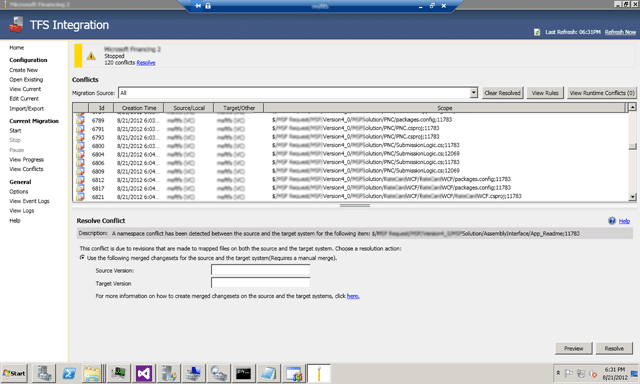This screenshot has width=640, height=384.
Task: Select Create New configuration
Action: point(24,70)
